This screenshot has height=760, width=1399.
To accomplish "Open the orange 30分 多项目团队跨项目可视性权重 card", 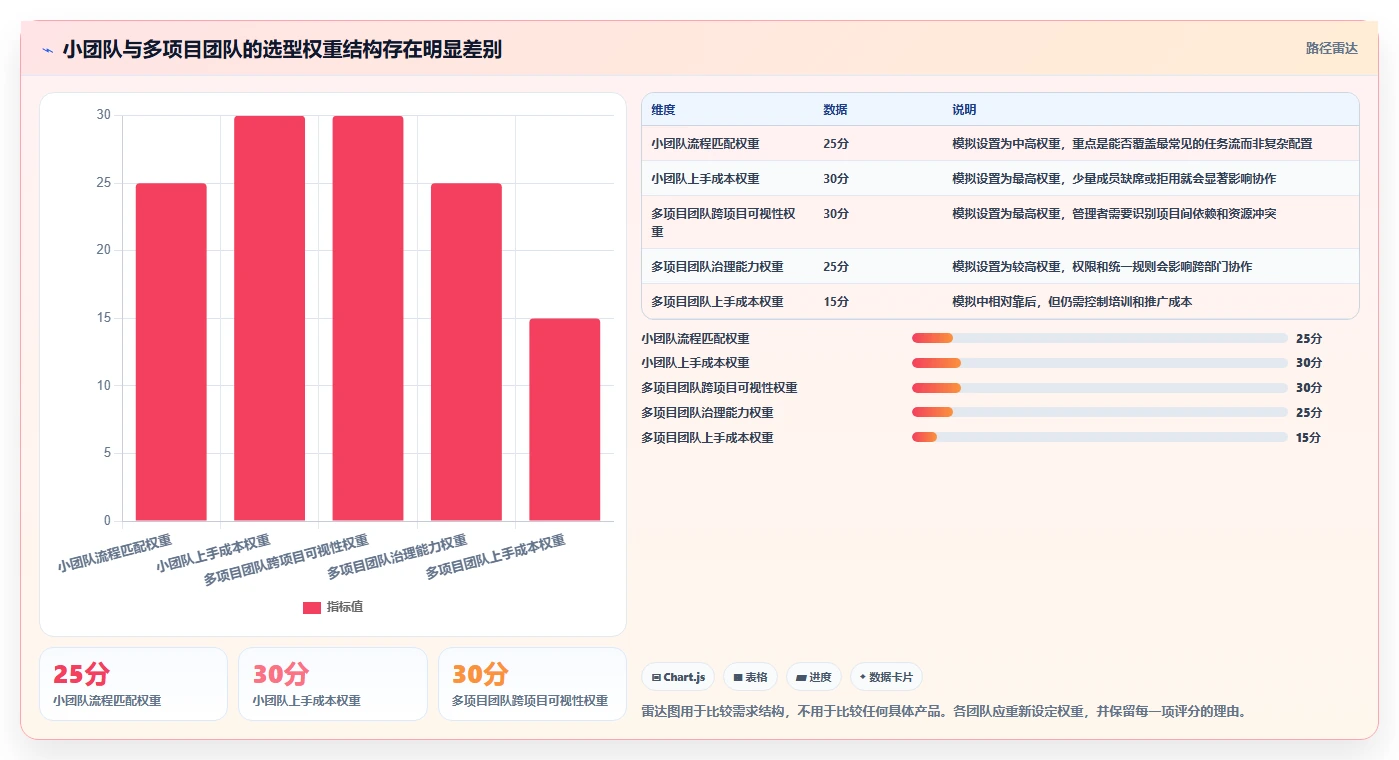I will tap(532, 684).
